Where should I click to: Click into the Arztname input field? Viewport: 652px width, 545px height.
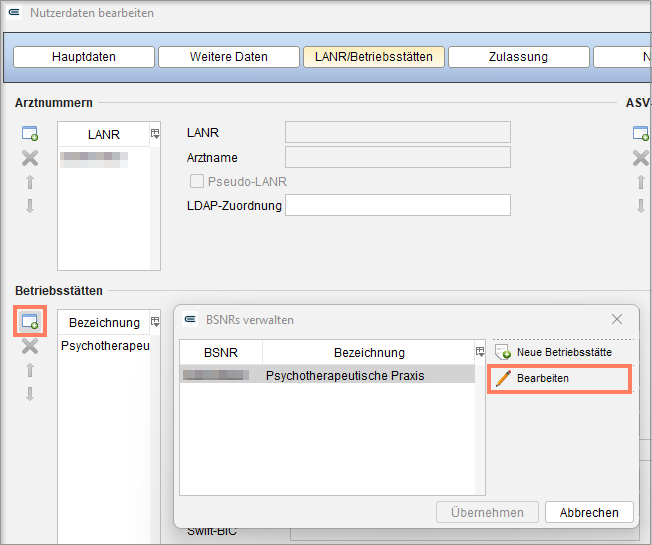[398, 157]
